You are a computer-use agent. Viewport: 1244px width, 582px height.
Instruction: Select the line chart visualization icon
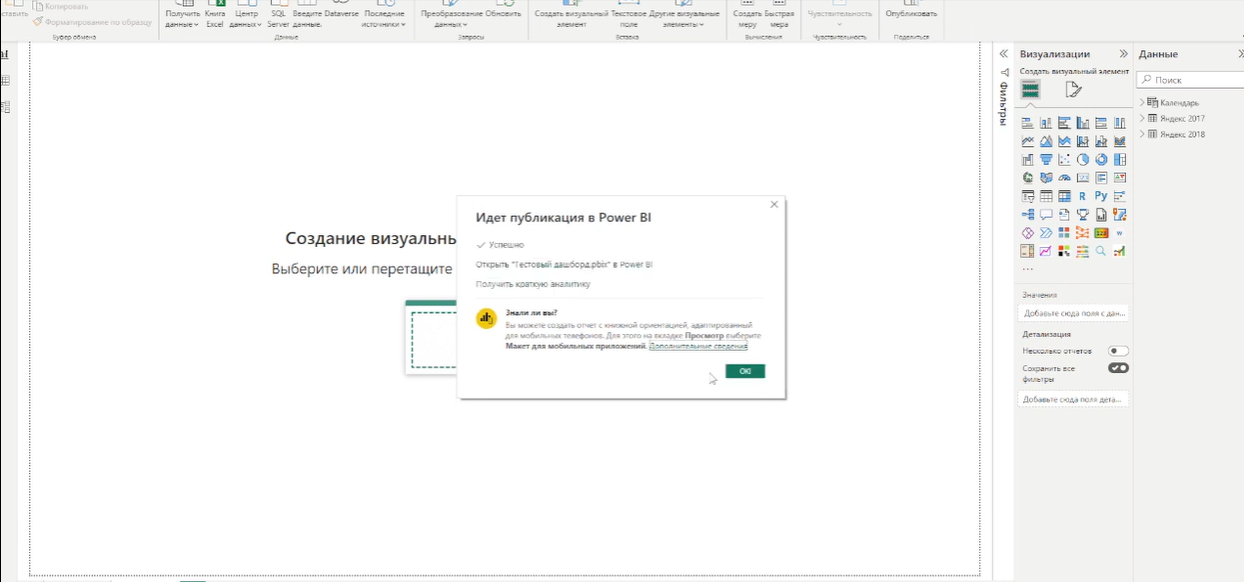point(1028,140)
